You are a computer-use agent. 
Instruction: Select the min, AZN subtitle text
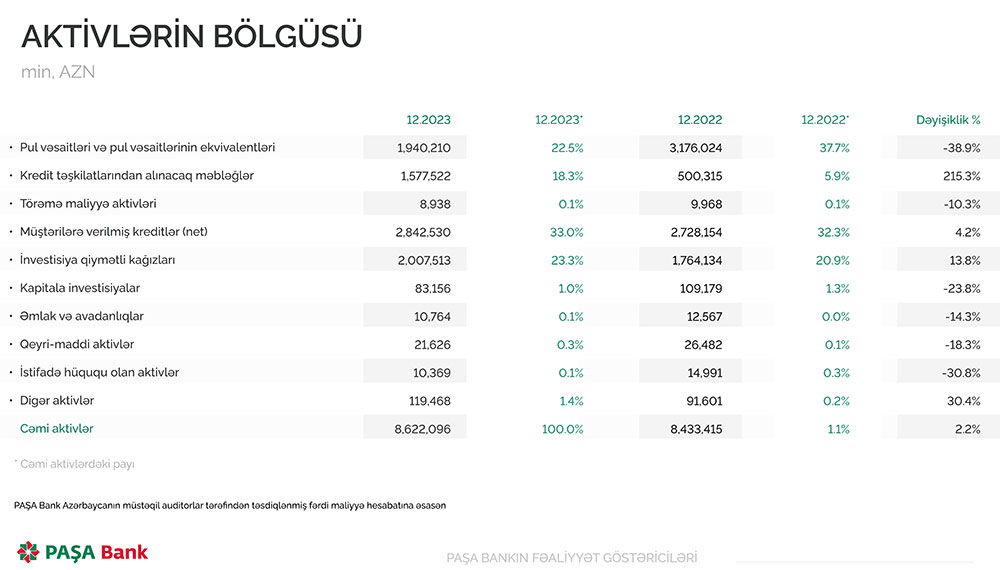58,72
